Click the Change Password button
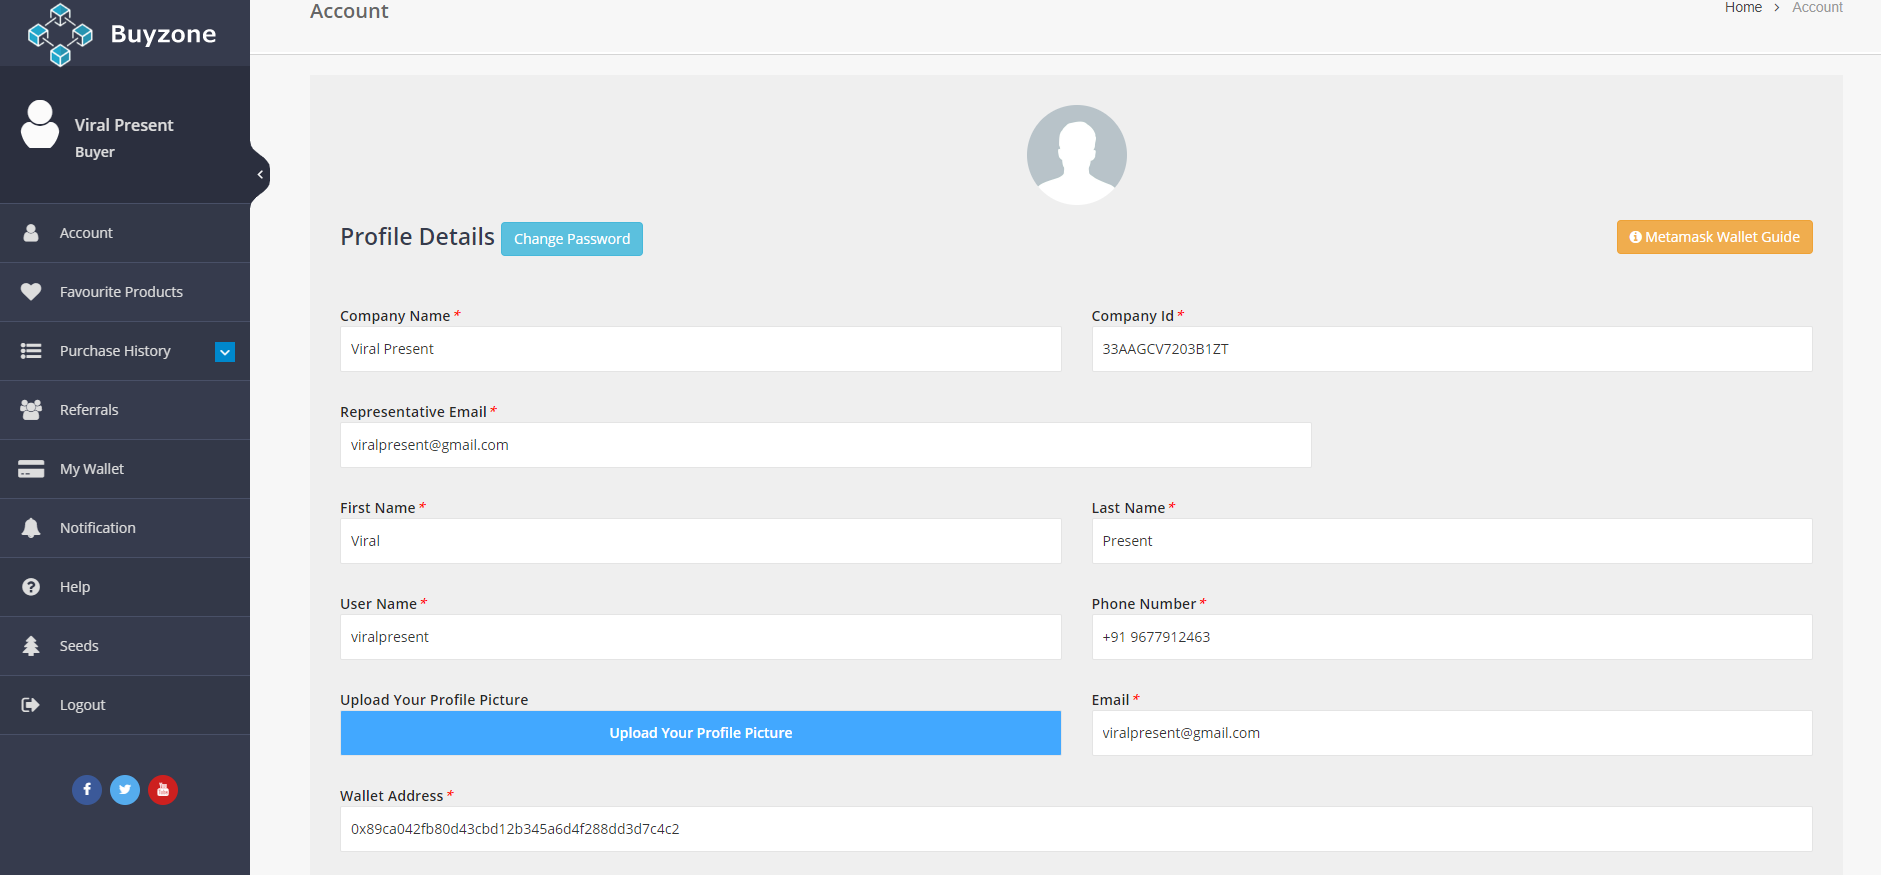 click(x=572, y=239)
